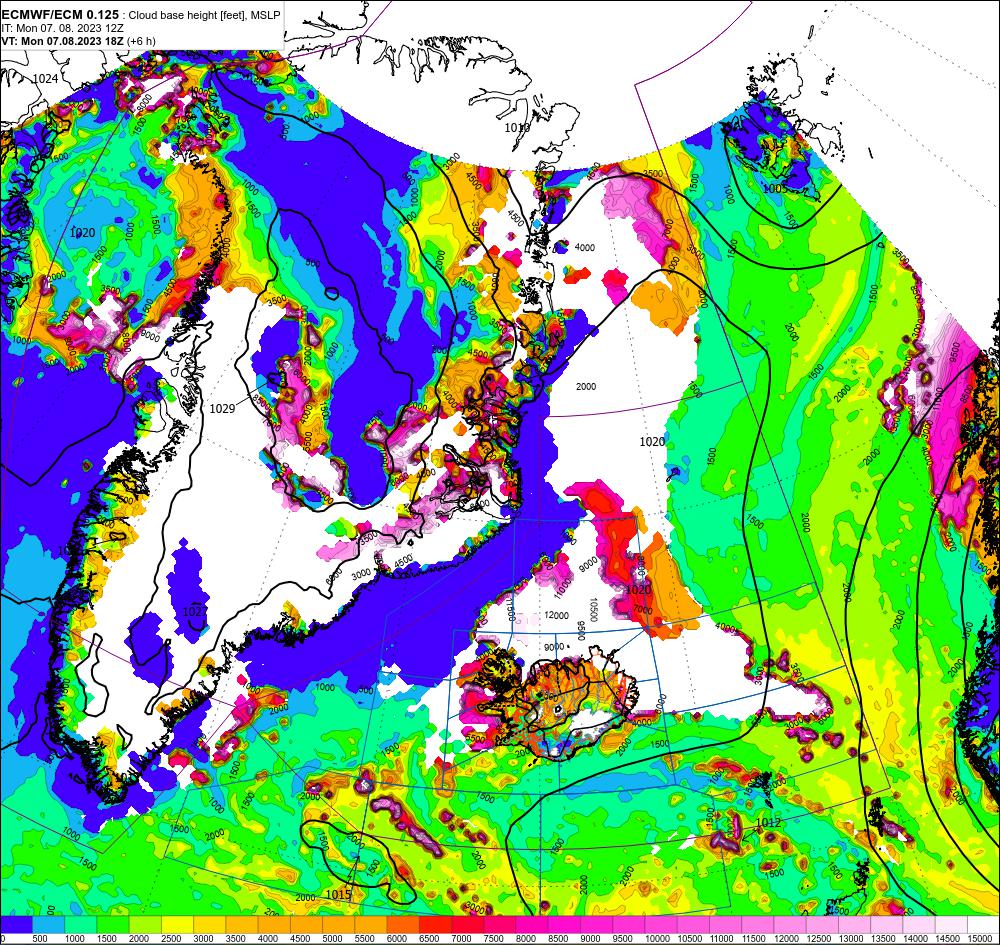Viewport: 1000px width, 945px height.
Task: Click the 1024 pressure label
Action: 45,78
